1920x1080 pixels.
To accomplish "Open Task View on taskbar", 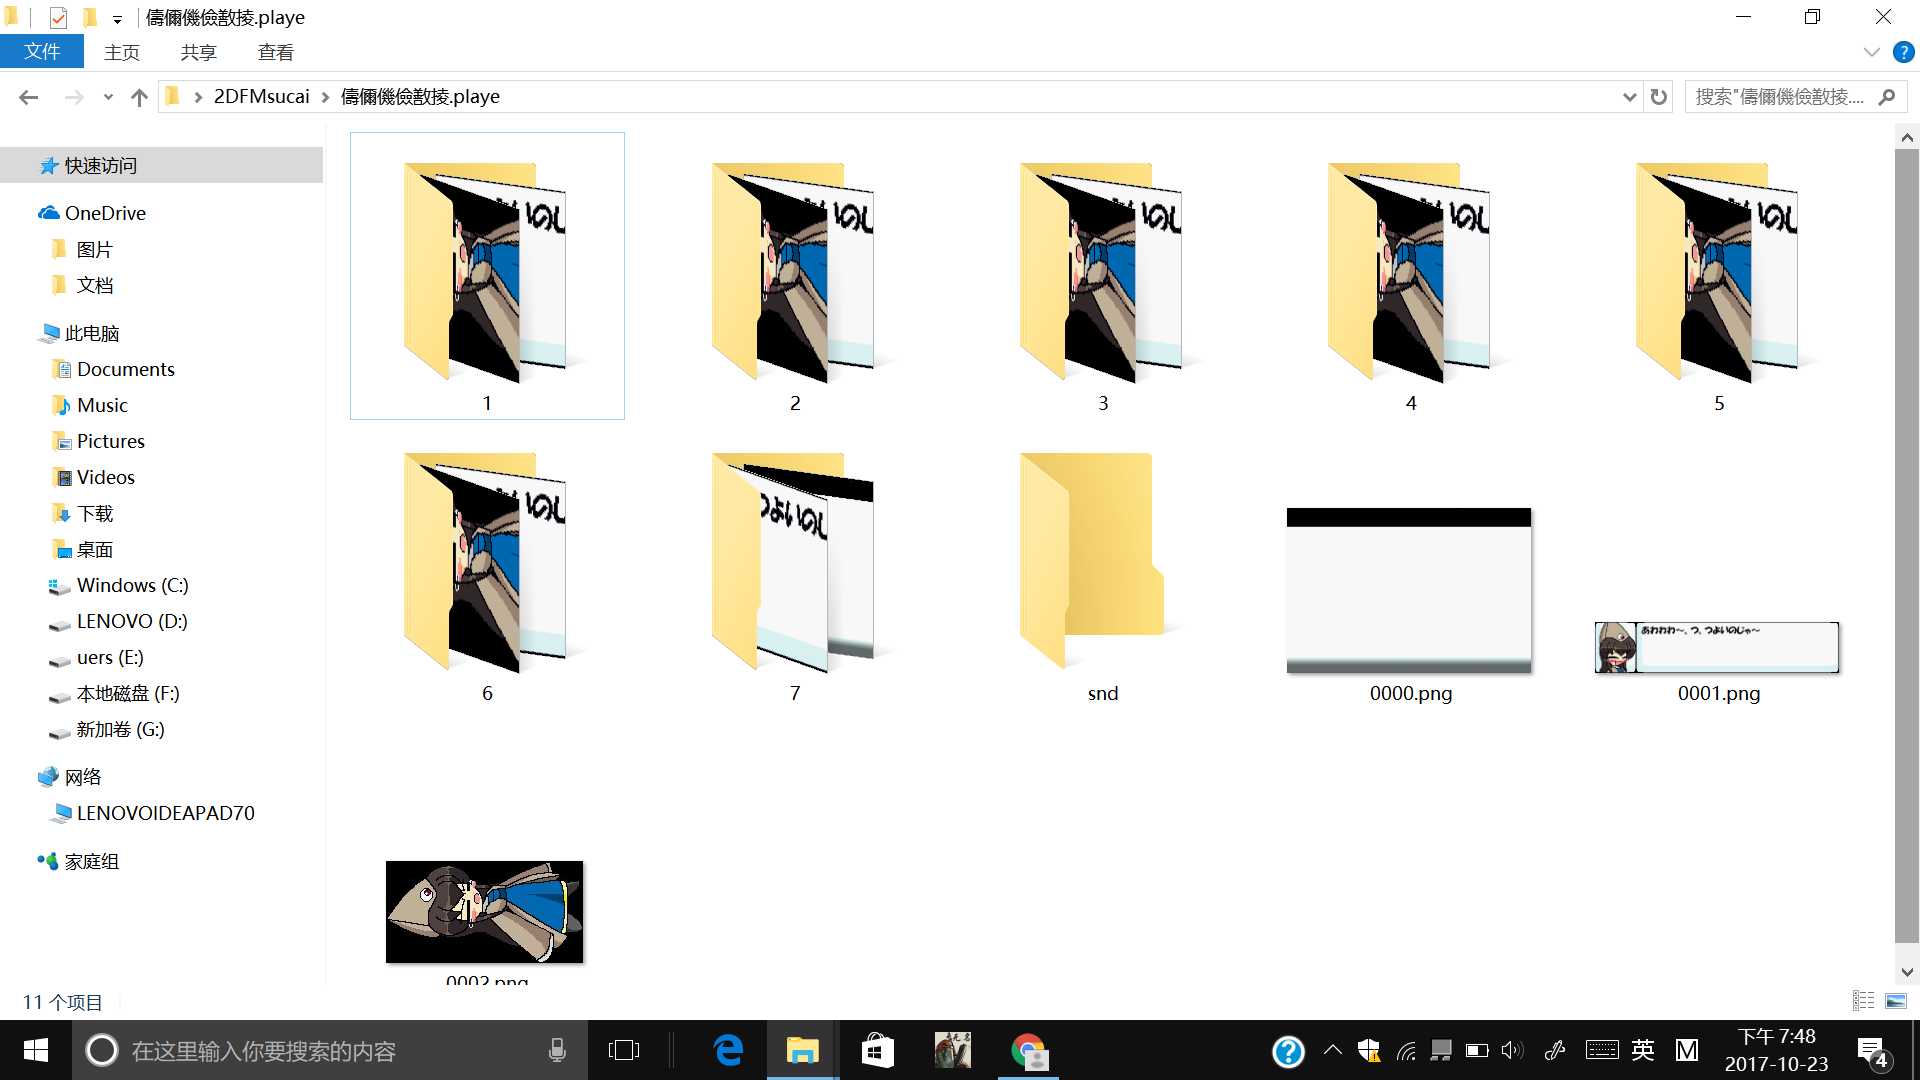I will tap(623, 1050).
